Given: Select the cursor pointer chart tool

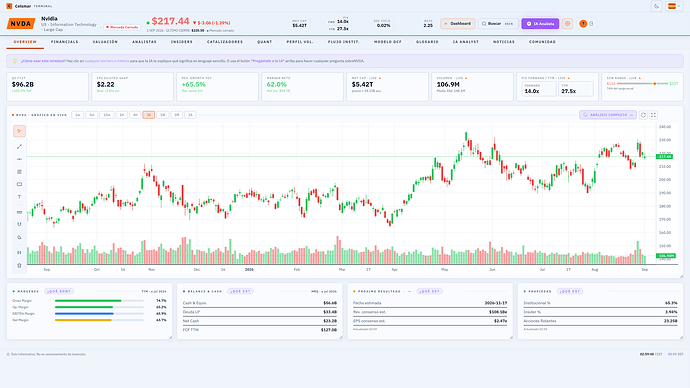Looking at the screenshot, I should [19, 131].
